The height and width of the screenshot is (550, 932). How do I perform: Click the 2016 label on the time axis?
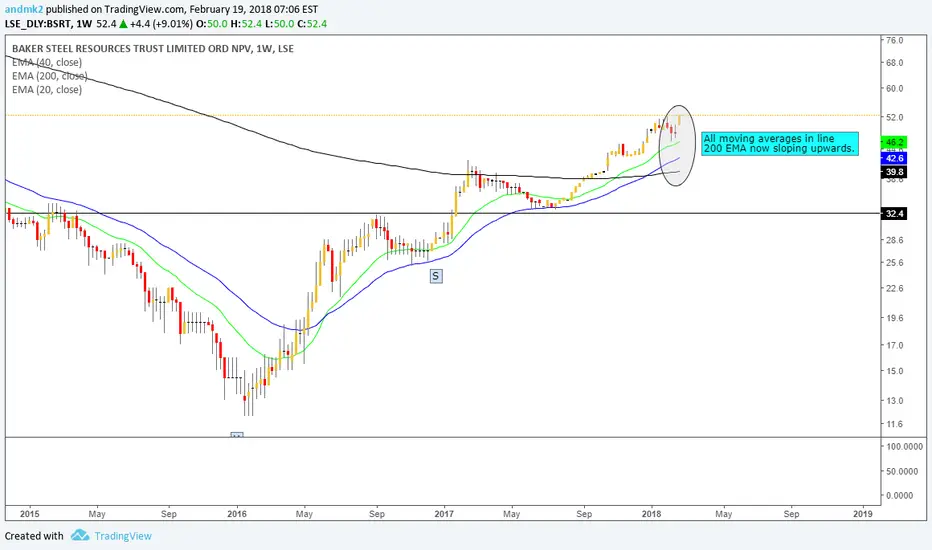coord(237,514)
